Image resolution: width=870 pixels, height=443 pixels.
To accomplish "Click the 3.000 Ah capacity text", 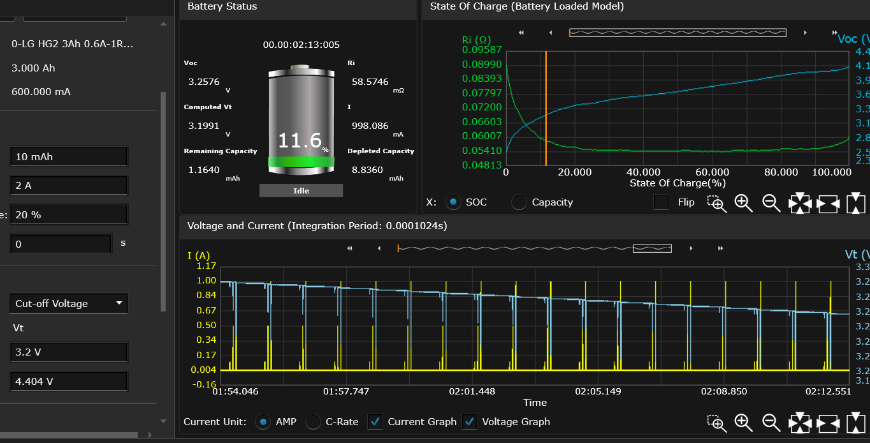I will pos(33,68).
